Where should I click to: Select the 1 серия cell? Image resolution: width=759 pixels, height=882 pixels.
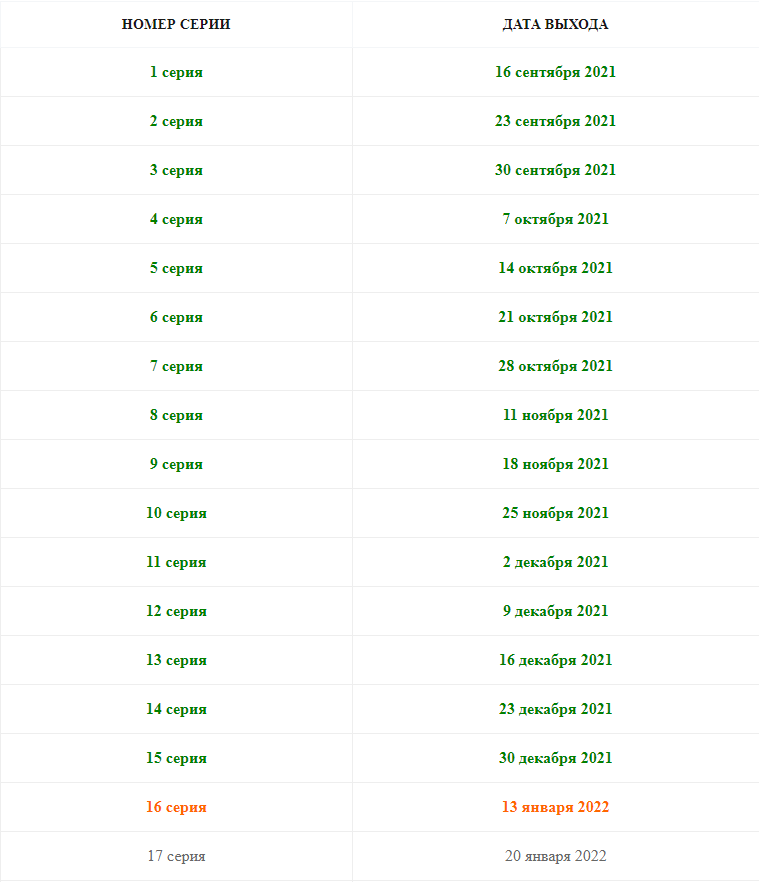(176, 72)
